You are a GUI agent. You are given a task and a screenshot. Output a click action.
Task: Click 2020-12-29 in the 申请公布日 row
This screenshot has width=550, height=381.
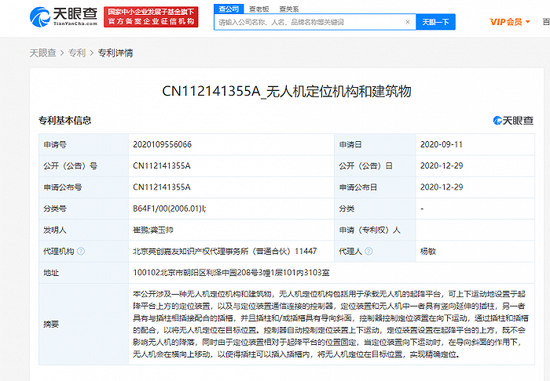(x=442, y=187)
